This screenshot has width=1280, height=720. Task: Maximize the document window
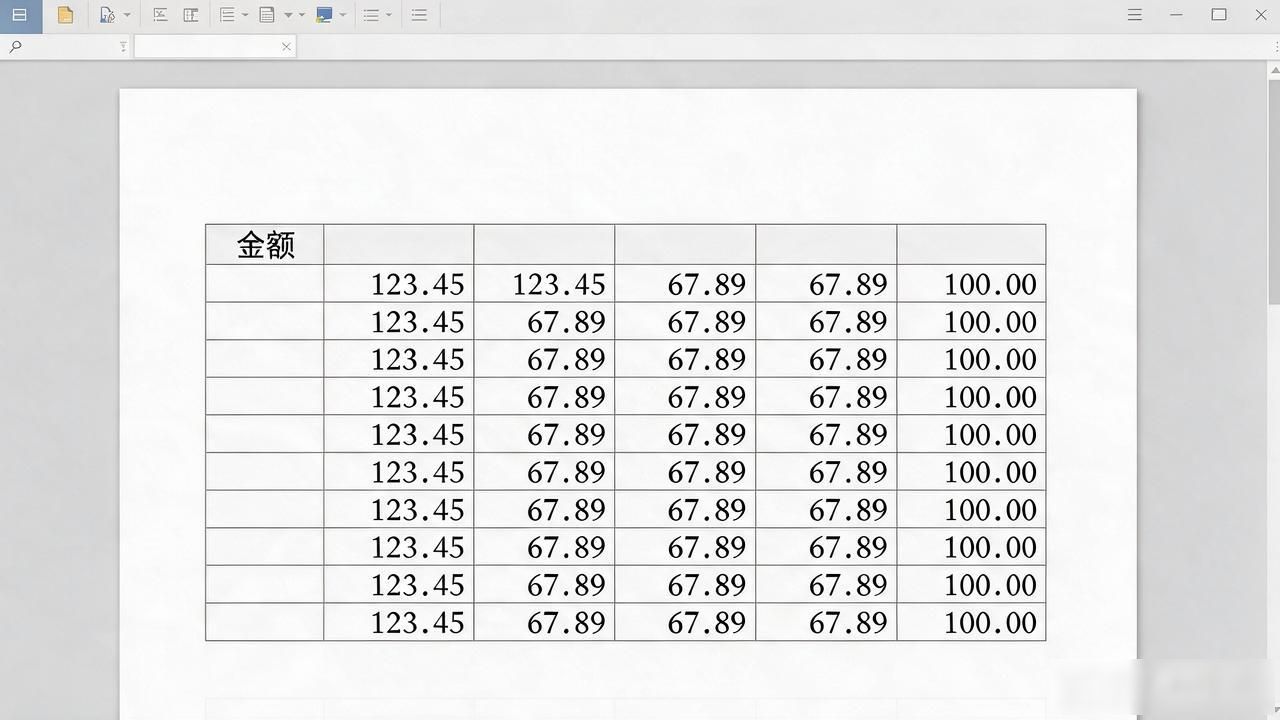[x=1219, y=15]
